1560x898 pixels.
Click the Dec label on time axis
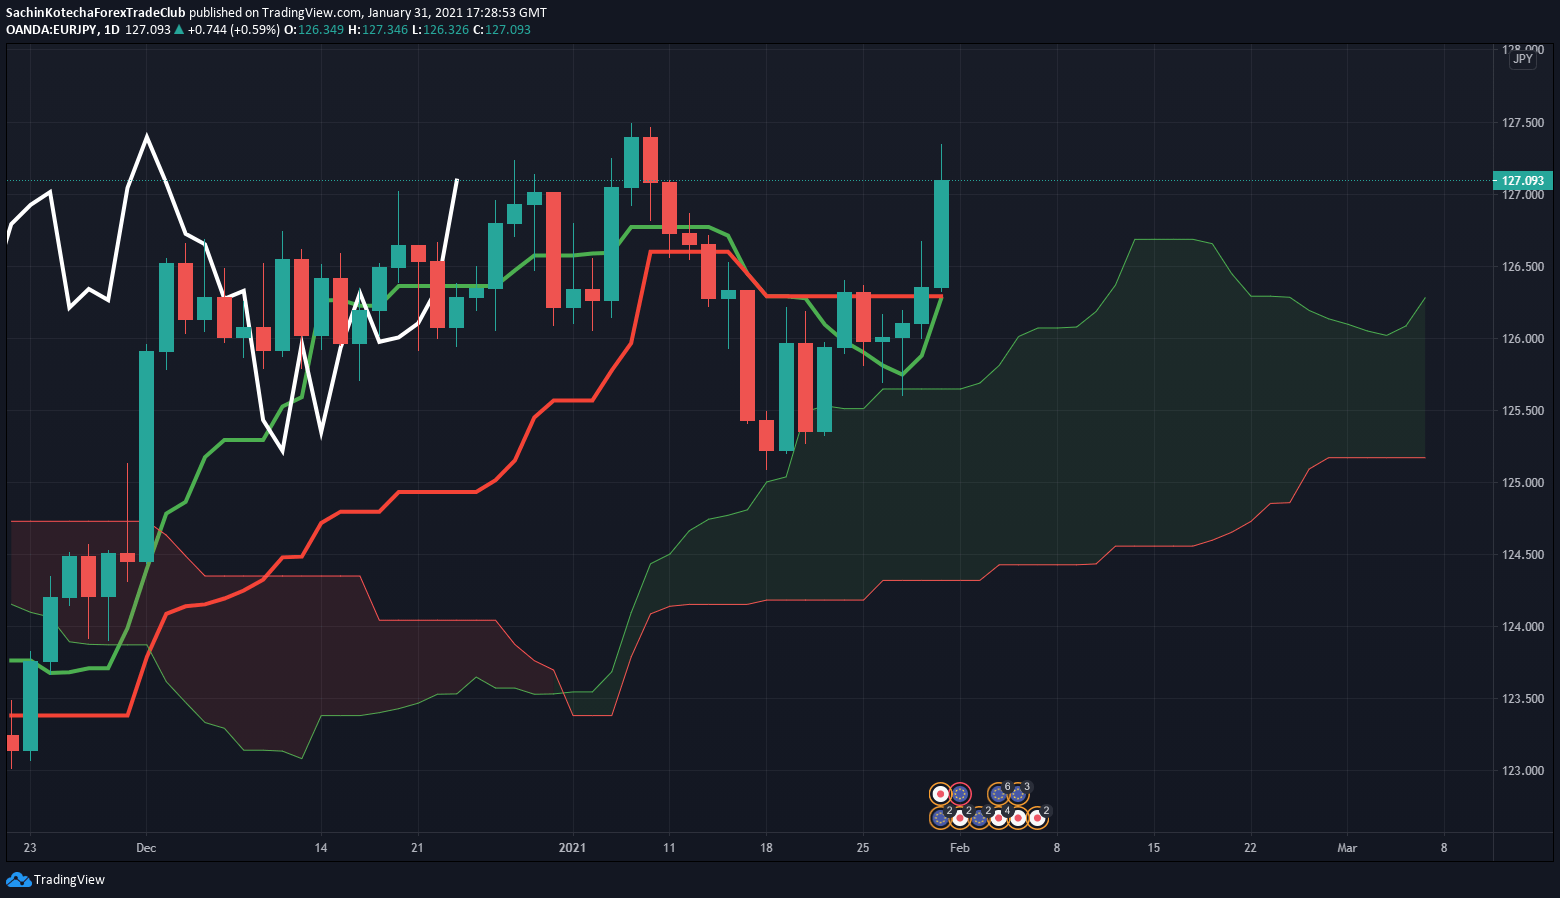coord(146,848)
